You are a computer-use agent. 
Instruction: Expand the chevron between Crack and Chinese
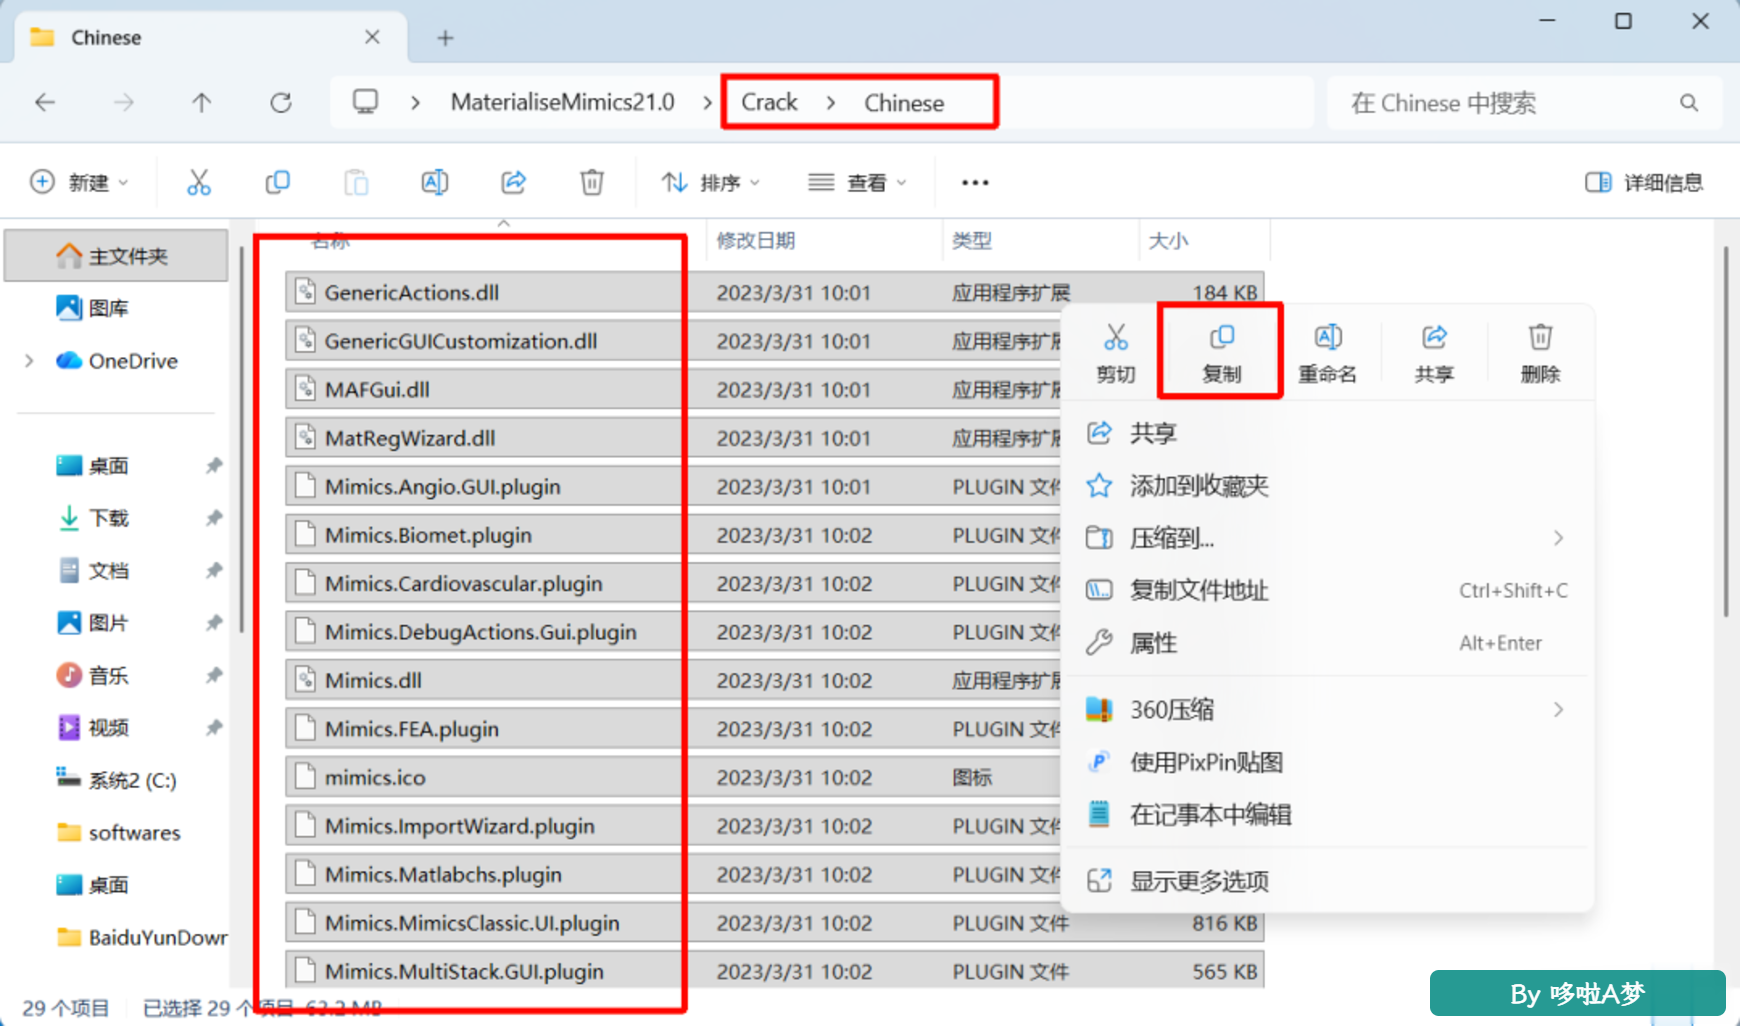[831, 102]
